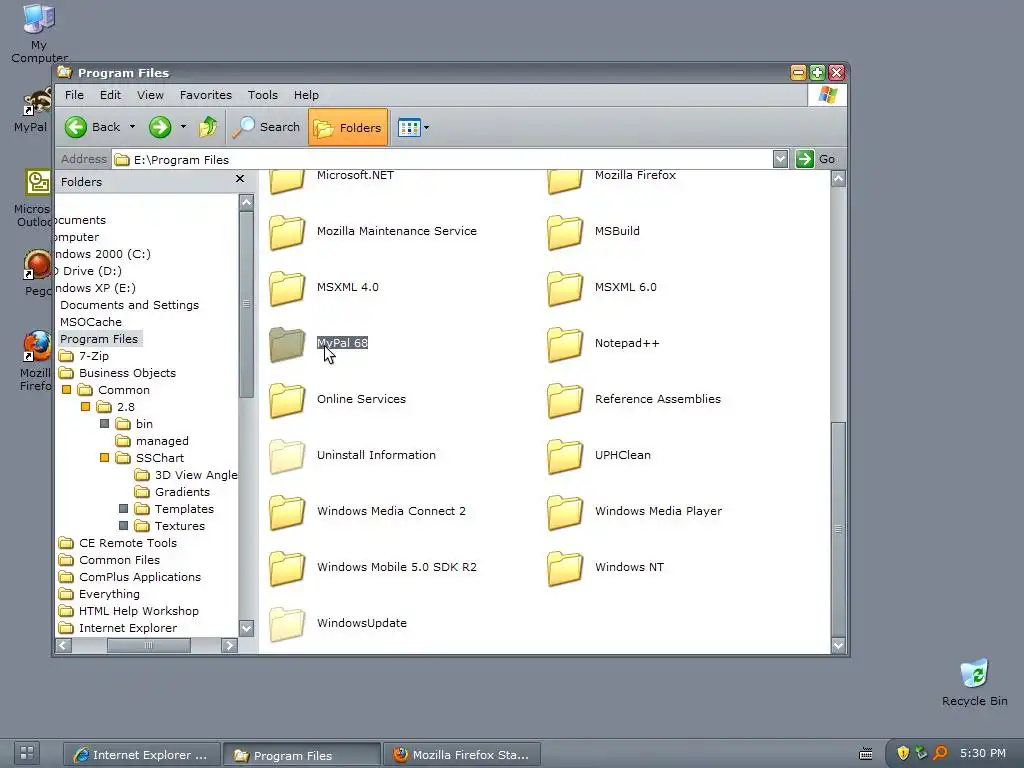
Task: Expand the Views dropdown arrow
Action: [426, 127]
